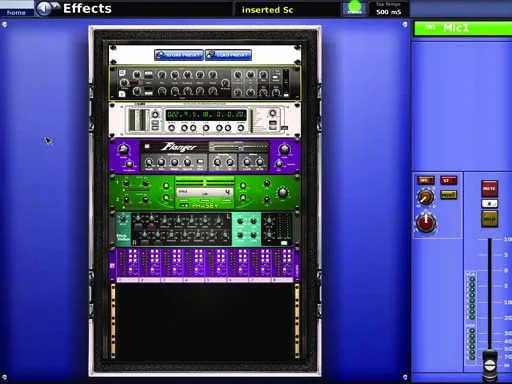This screenshot has width=512, height=384.
Task: Click the small icon on purple unit's left edge
Action: coord(112,266)
